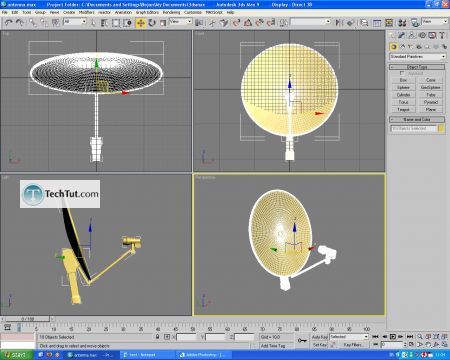Open the Material Editor from toolbar
This screenshot has height=360, width=450.
tap(402, 23)
